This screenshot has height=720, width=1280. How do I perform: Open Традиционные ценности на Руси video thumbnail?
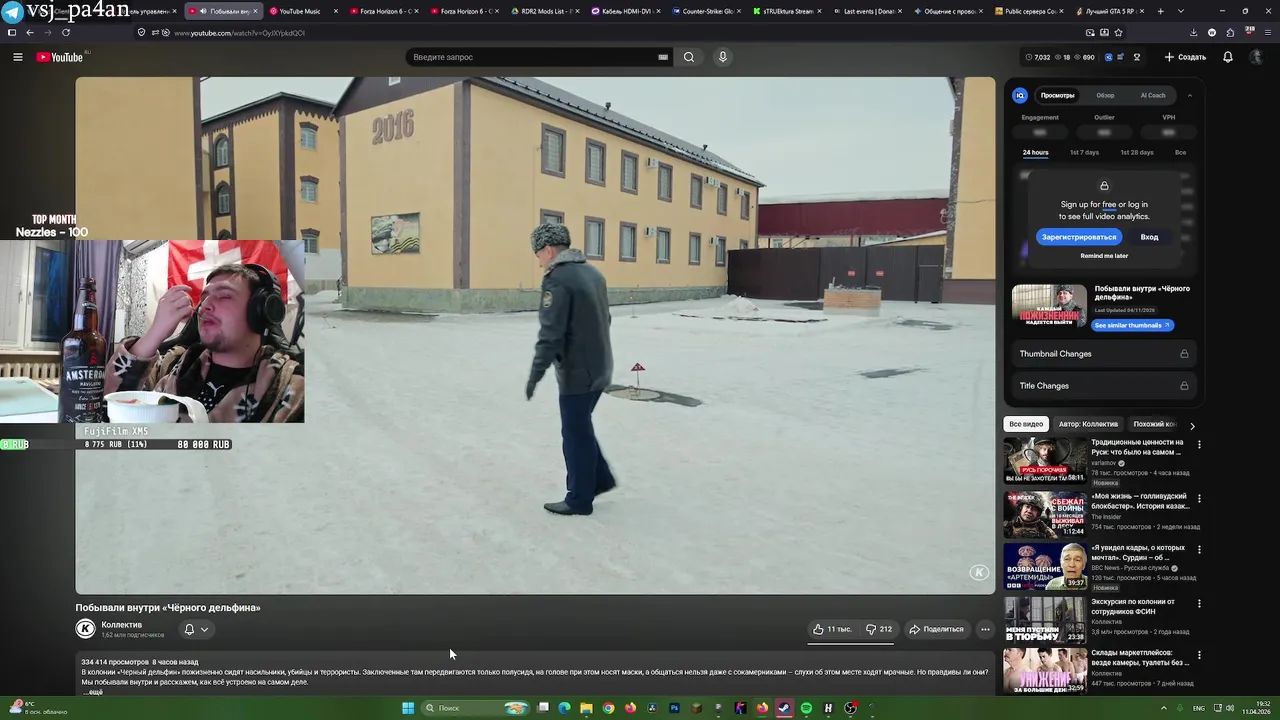click(1045, 460)
